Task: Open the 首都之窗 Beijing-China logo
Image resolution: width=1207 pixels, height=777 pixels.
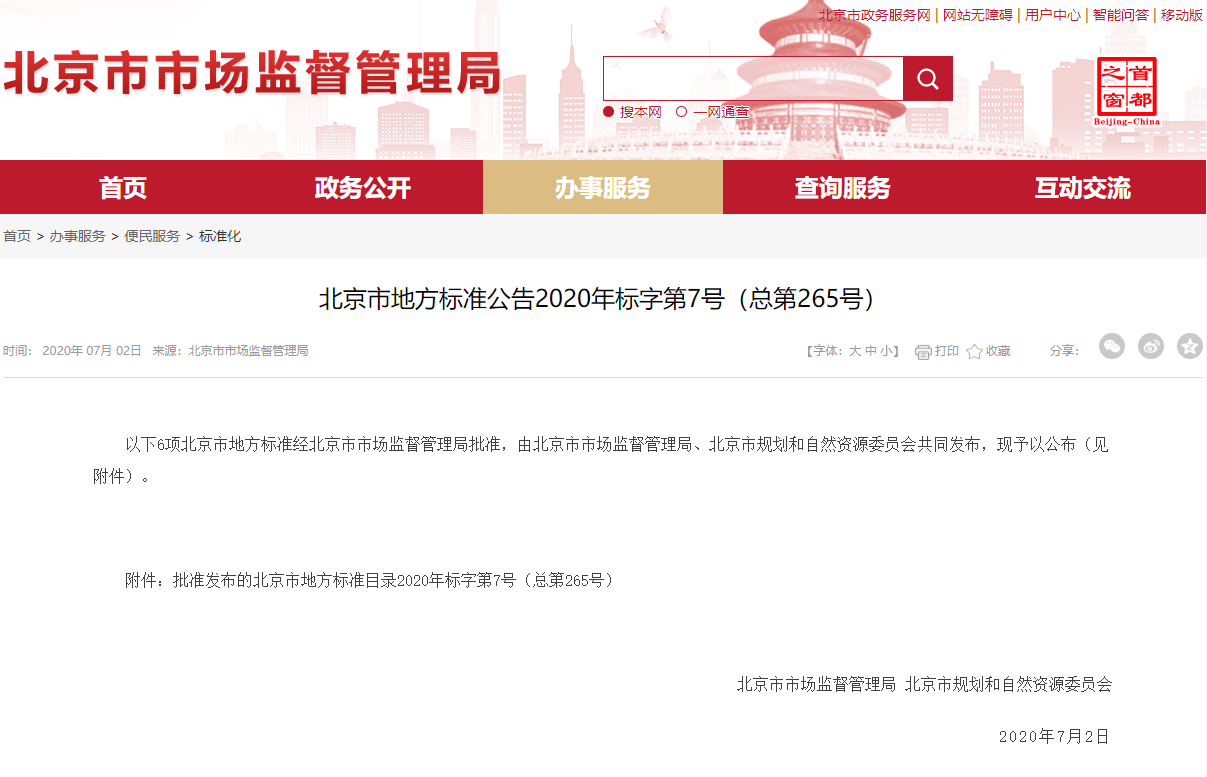Action: click(1127, 91)
